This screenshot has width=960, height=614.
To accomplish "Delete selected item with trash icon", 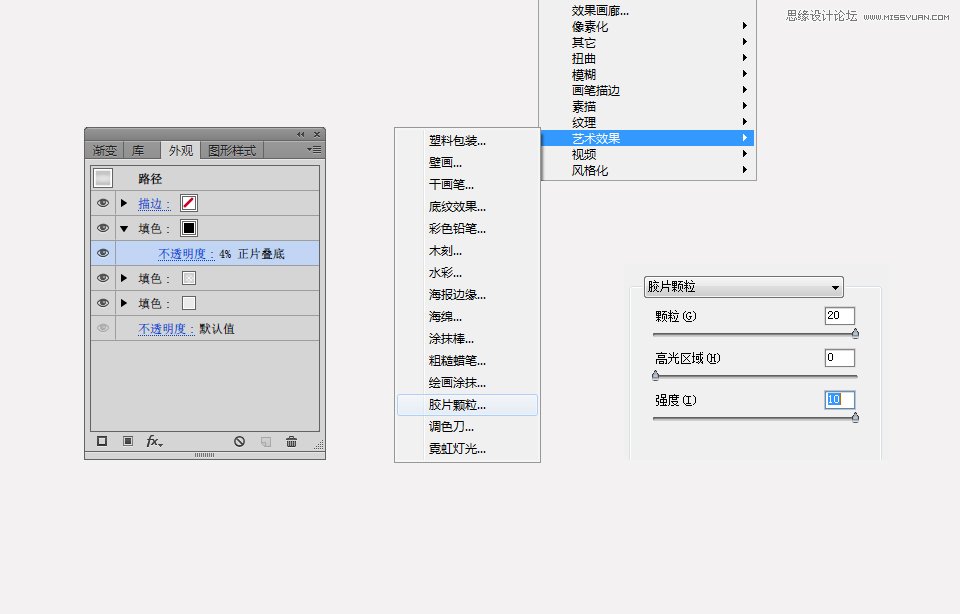I will [291, 441].
